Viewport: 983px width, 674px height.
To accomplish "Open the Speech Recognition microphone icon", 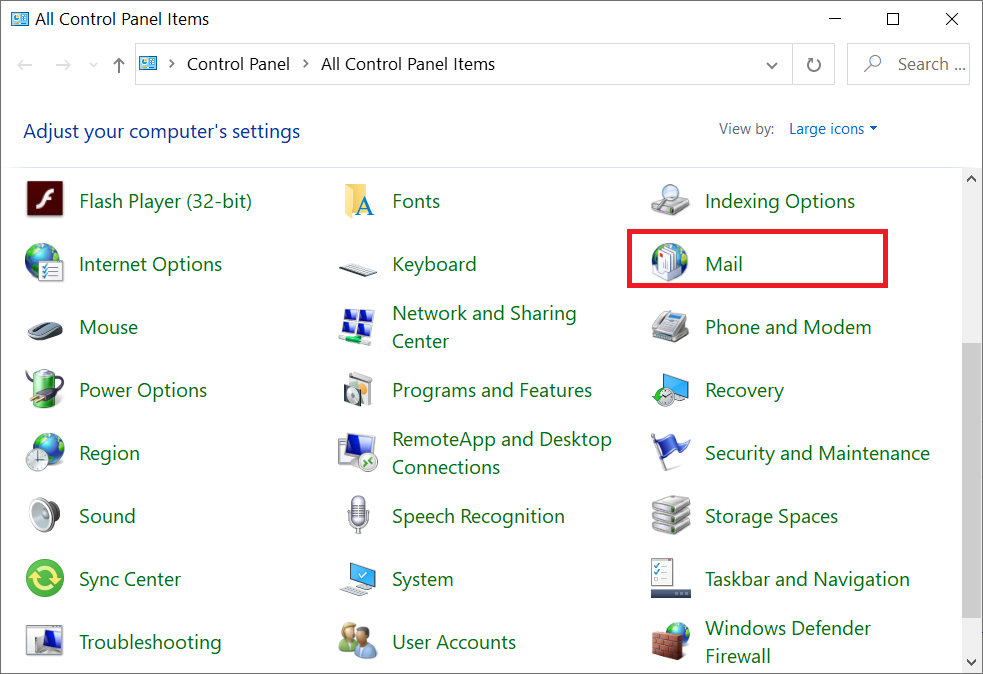I will point(357,516).
